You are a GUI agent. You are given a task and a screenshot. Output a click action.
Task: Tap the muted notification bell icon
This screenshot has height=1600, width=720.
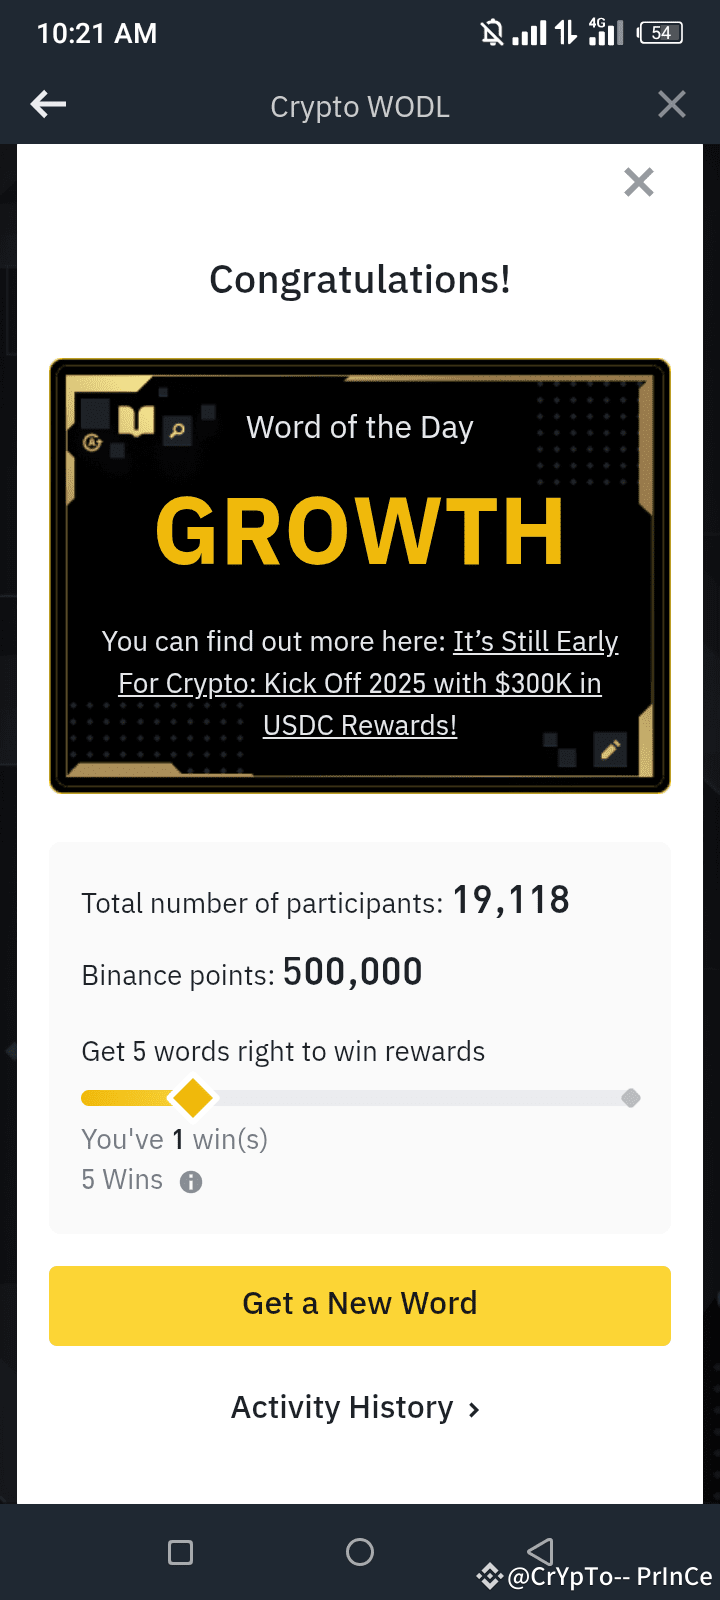pyautogui.click(x=492, y=33)
